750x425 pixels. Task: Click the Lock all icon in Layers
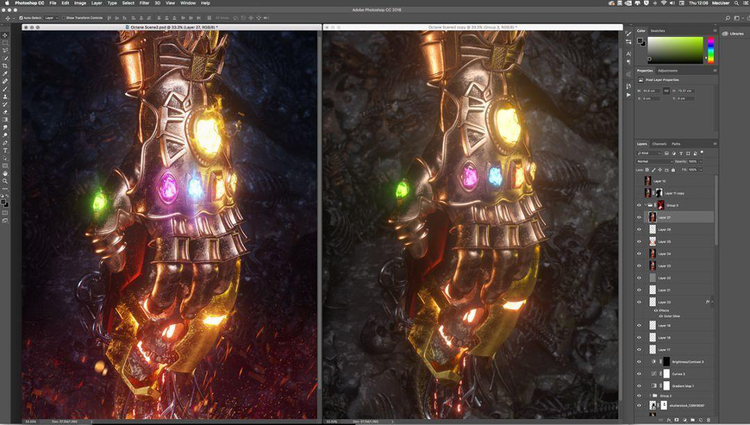673,170
